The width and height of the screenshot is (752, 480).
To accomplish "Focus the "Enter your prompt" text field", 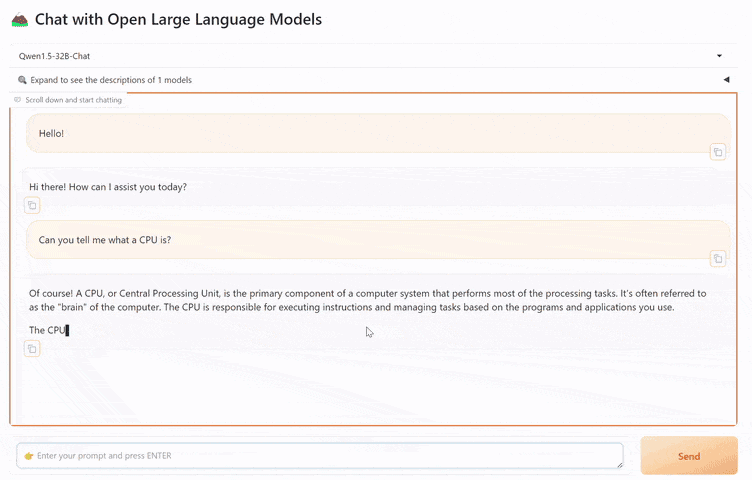I will coord(320,456).
